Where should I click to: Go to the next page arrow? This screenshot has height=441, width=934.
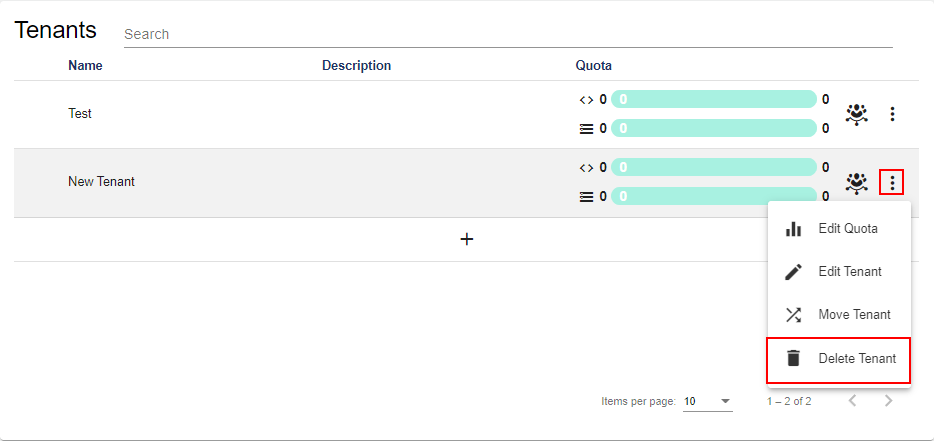point(888,401)
